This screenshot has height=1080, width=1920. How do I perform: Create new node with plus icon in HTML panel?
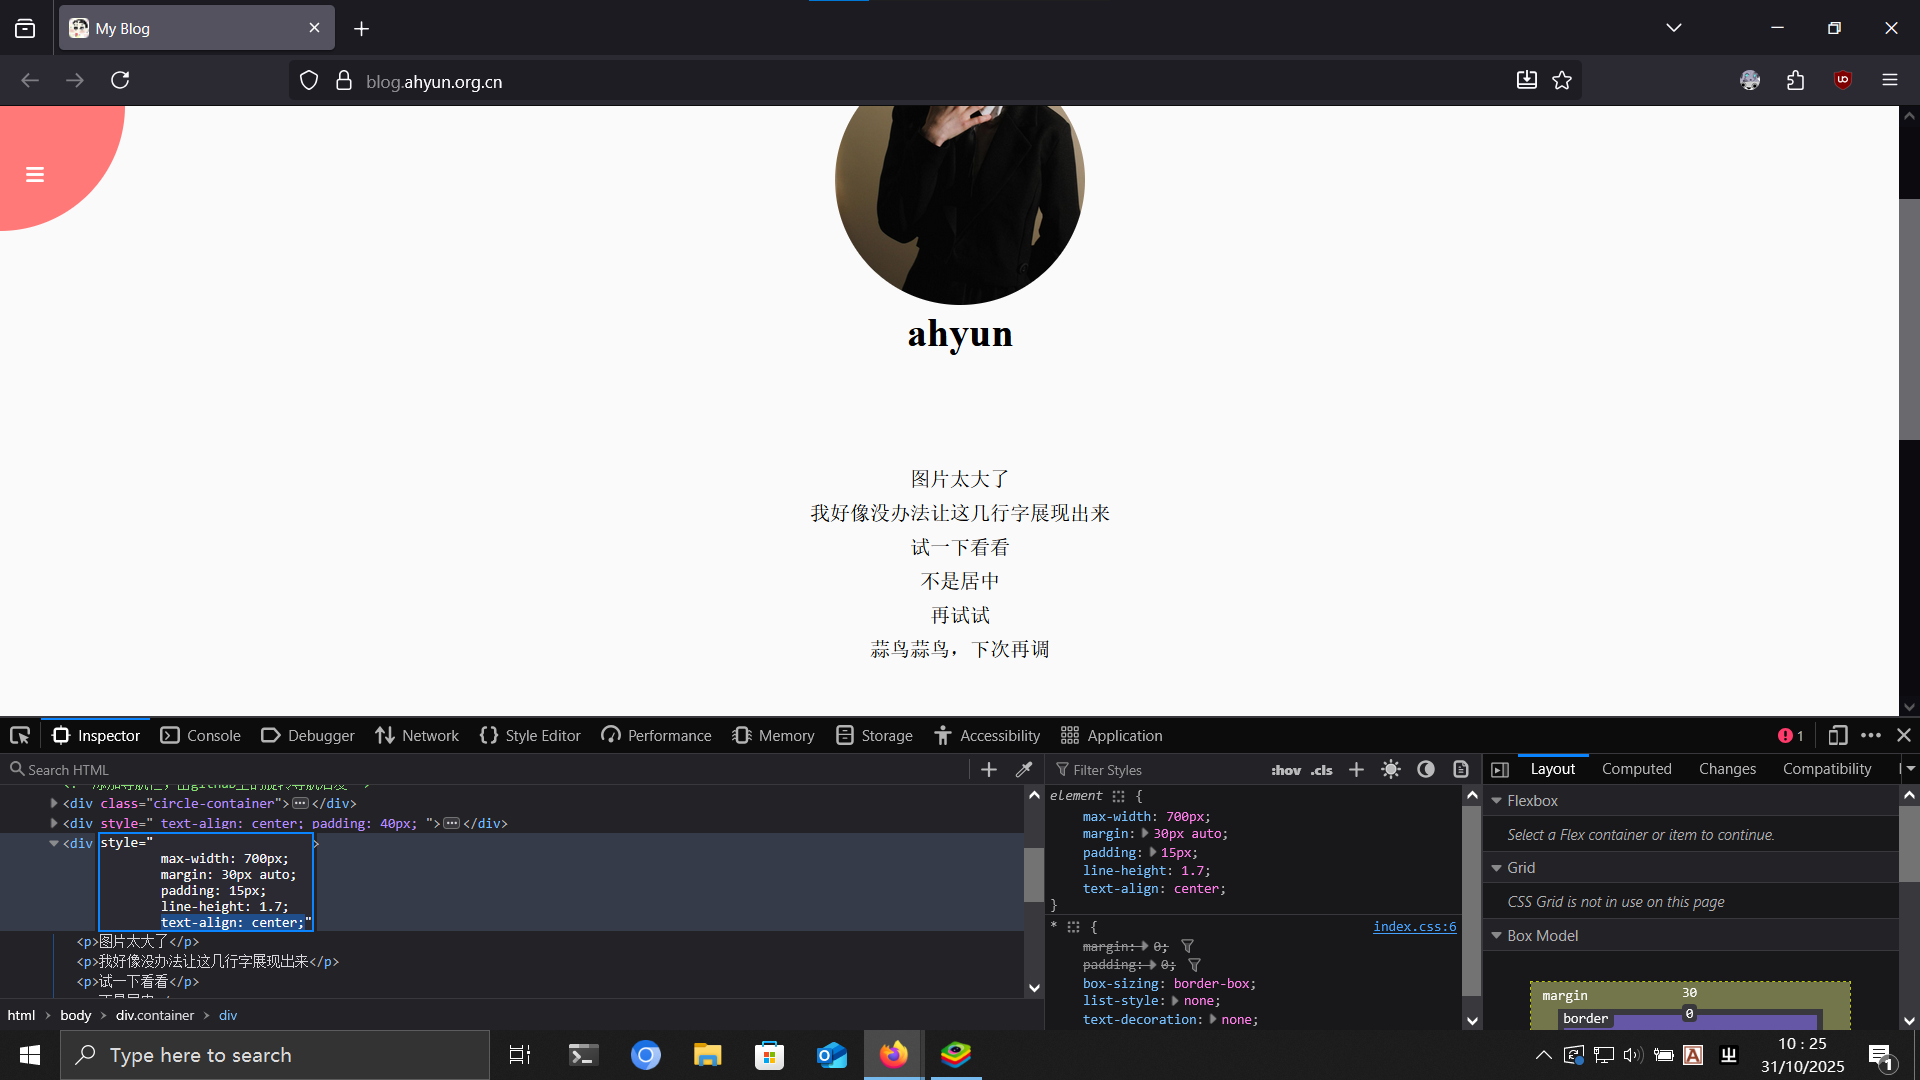coord(989,769)
